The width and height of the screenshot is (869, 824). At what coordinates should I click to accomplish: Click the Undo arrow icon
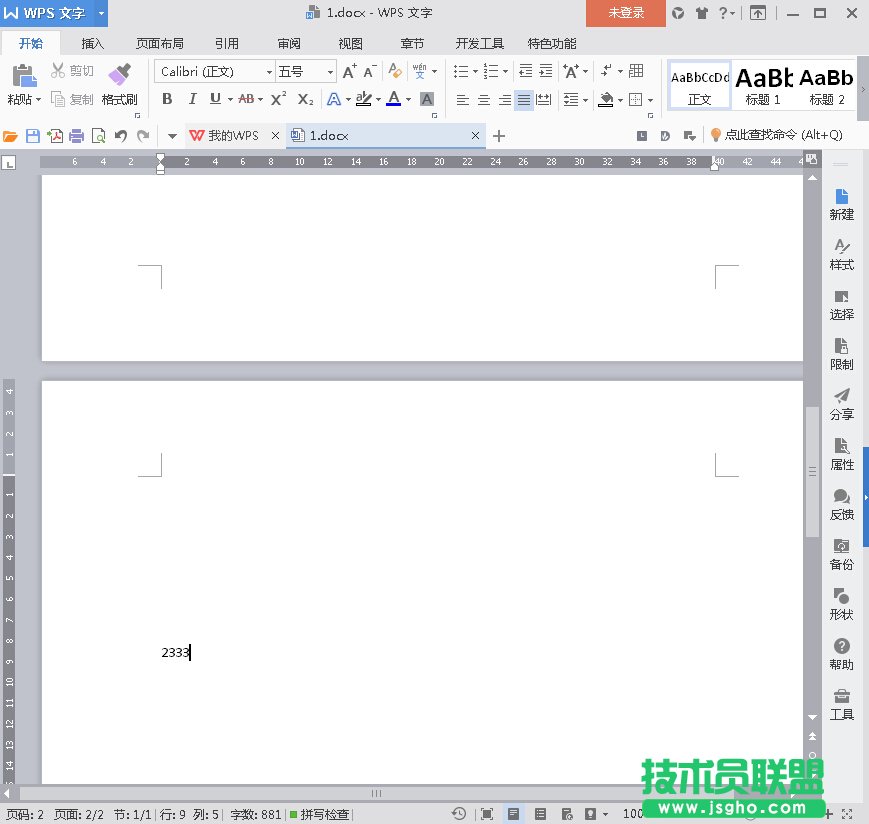[121, 136]
